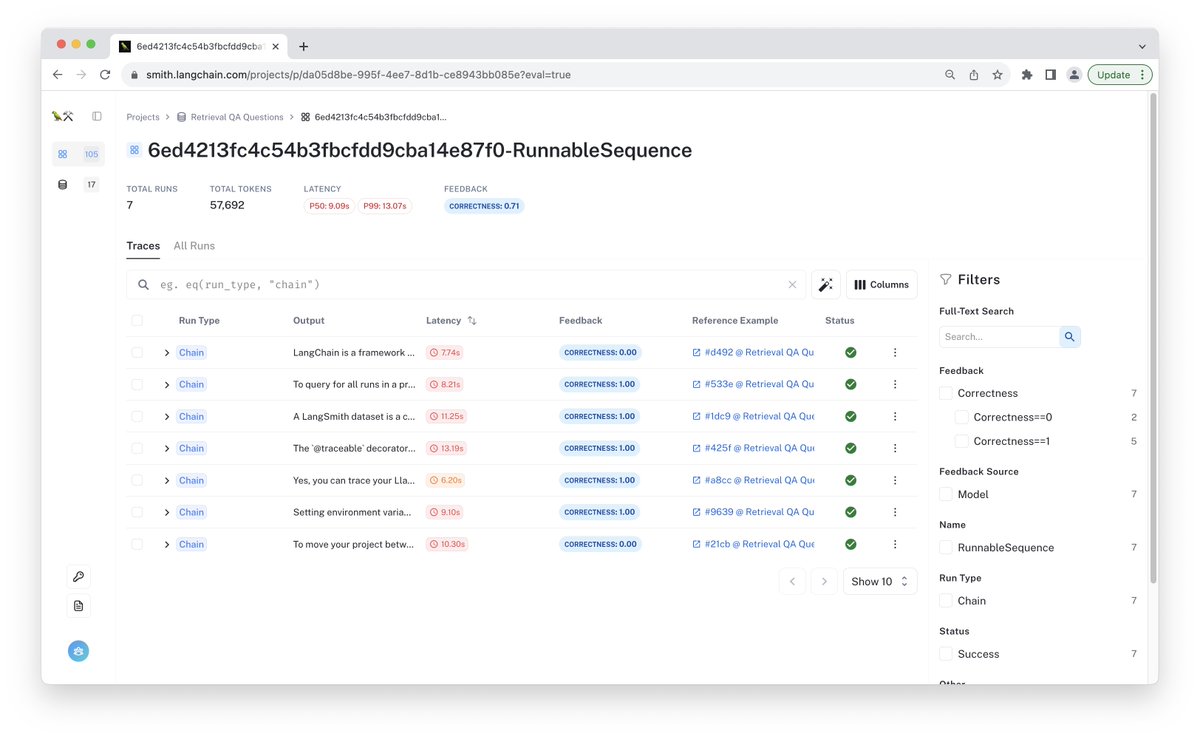Check the Correctness==1 filter

point(962,442)
